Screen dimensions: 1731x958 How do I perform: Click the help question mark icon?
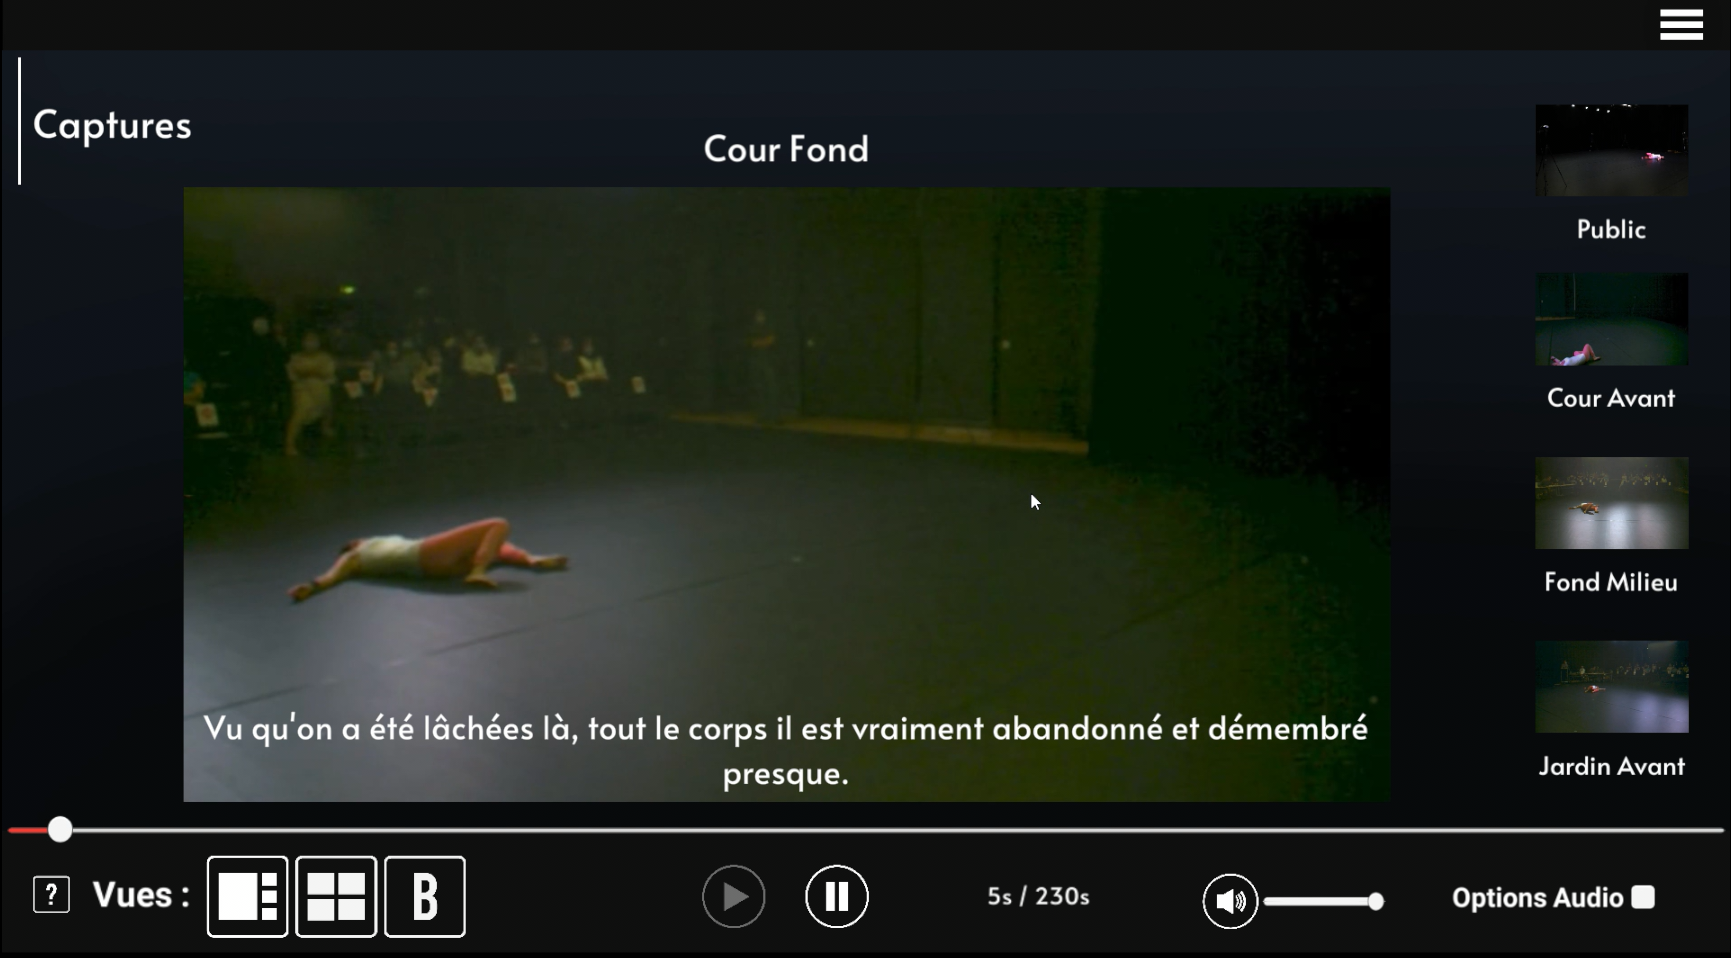coord(51,894)
